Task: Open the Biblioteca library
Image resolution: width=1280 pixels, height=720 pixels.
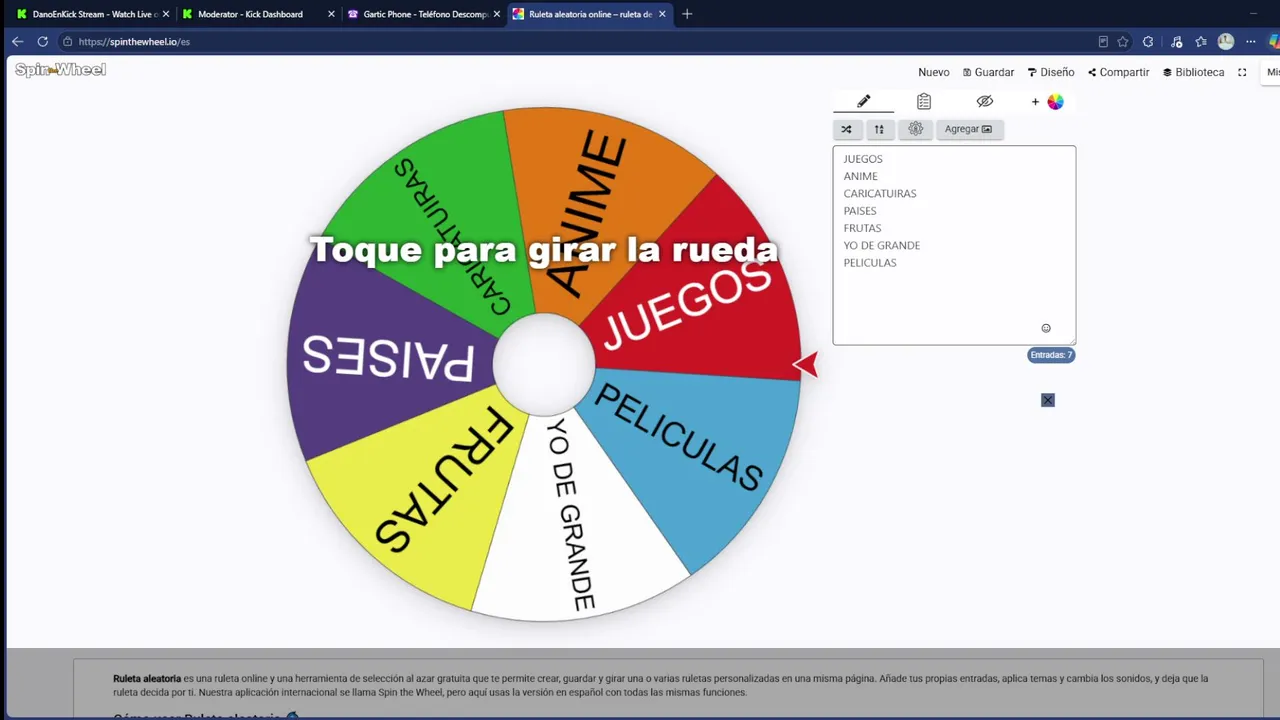Action: (x=1193, y=72)
